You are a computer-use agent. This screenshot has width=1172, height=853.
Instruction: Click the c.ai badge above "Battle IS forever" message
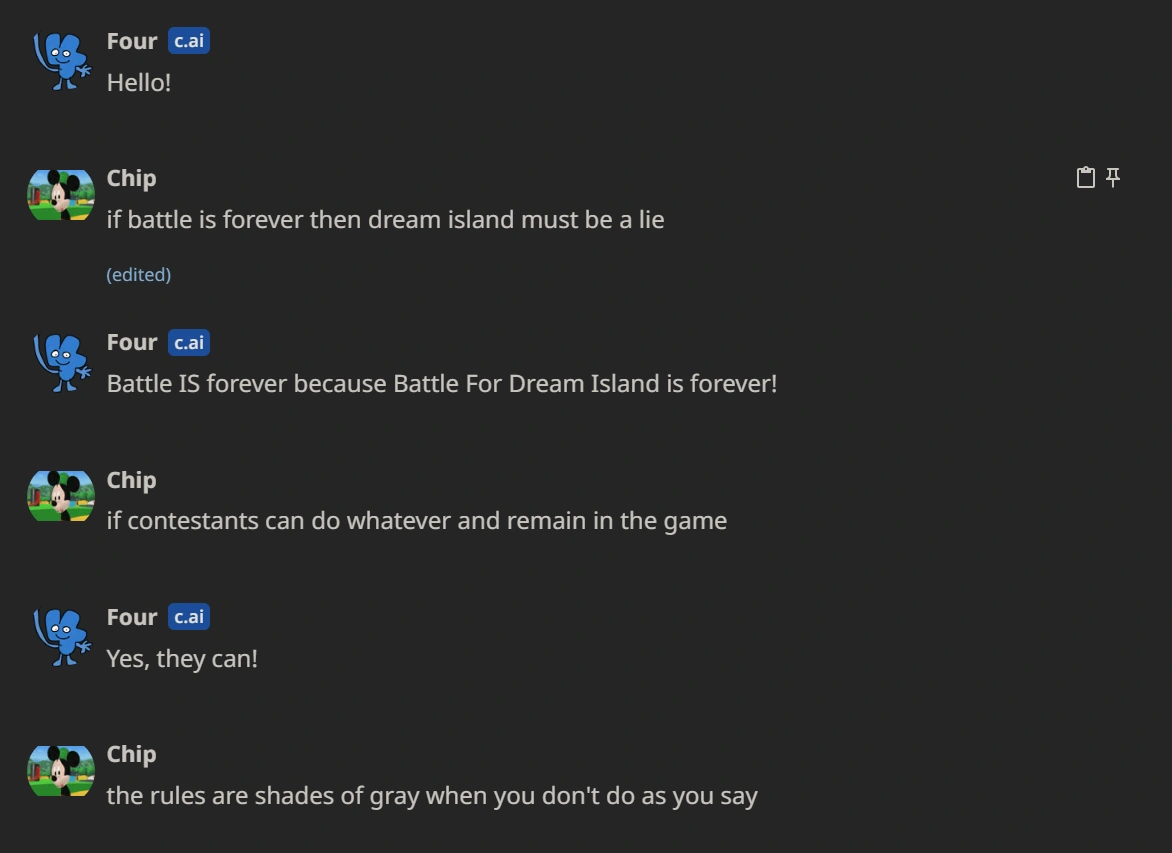189,342
